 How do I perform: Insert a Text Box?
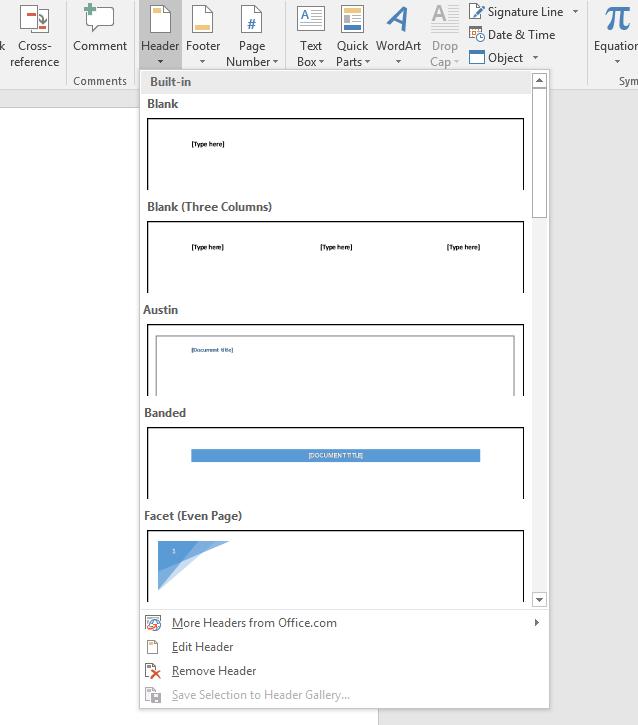pyautogui.click(x=311, y=36)
